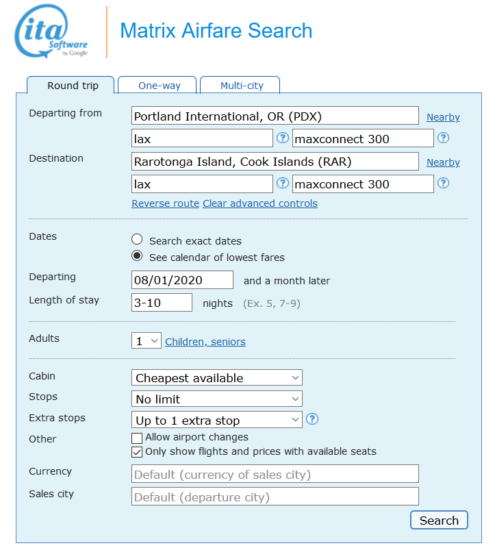Click the Reverse route link
The width and height of the screenshot is (495, 550).
point(165,203)
